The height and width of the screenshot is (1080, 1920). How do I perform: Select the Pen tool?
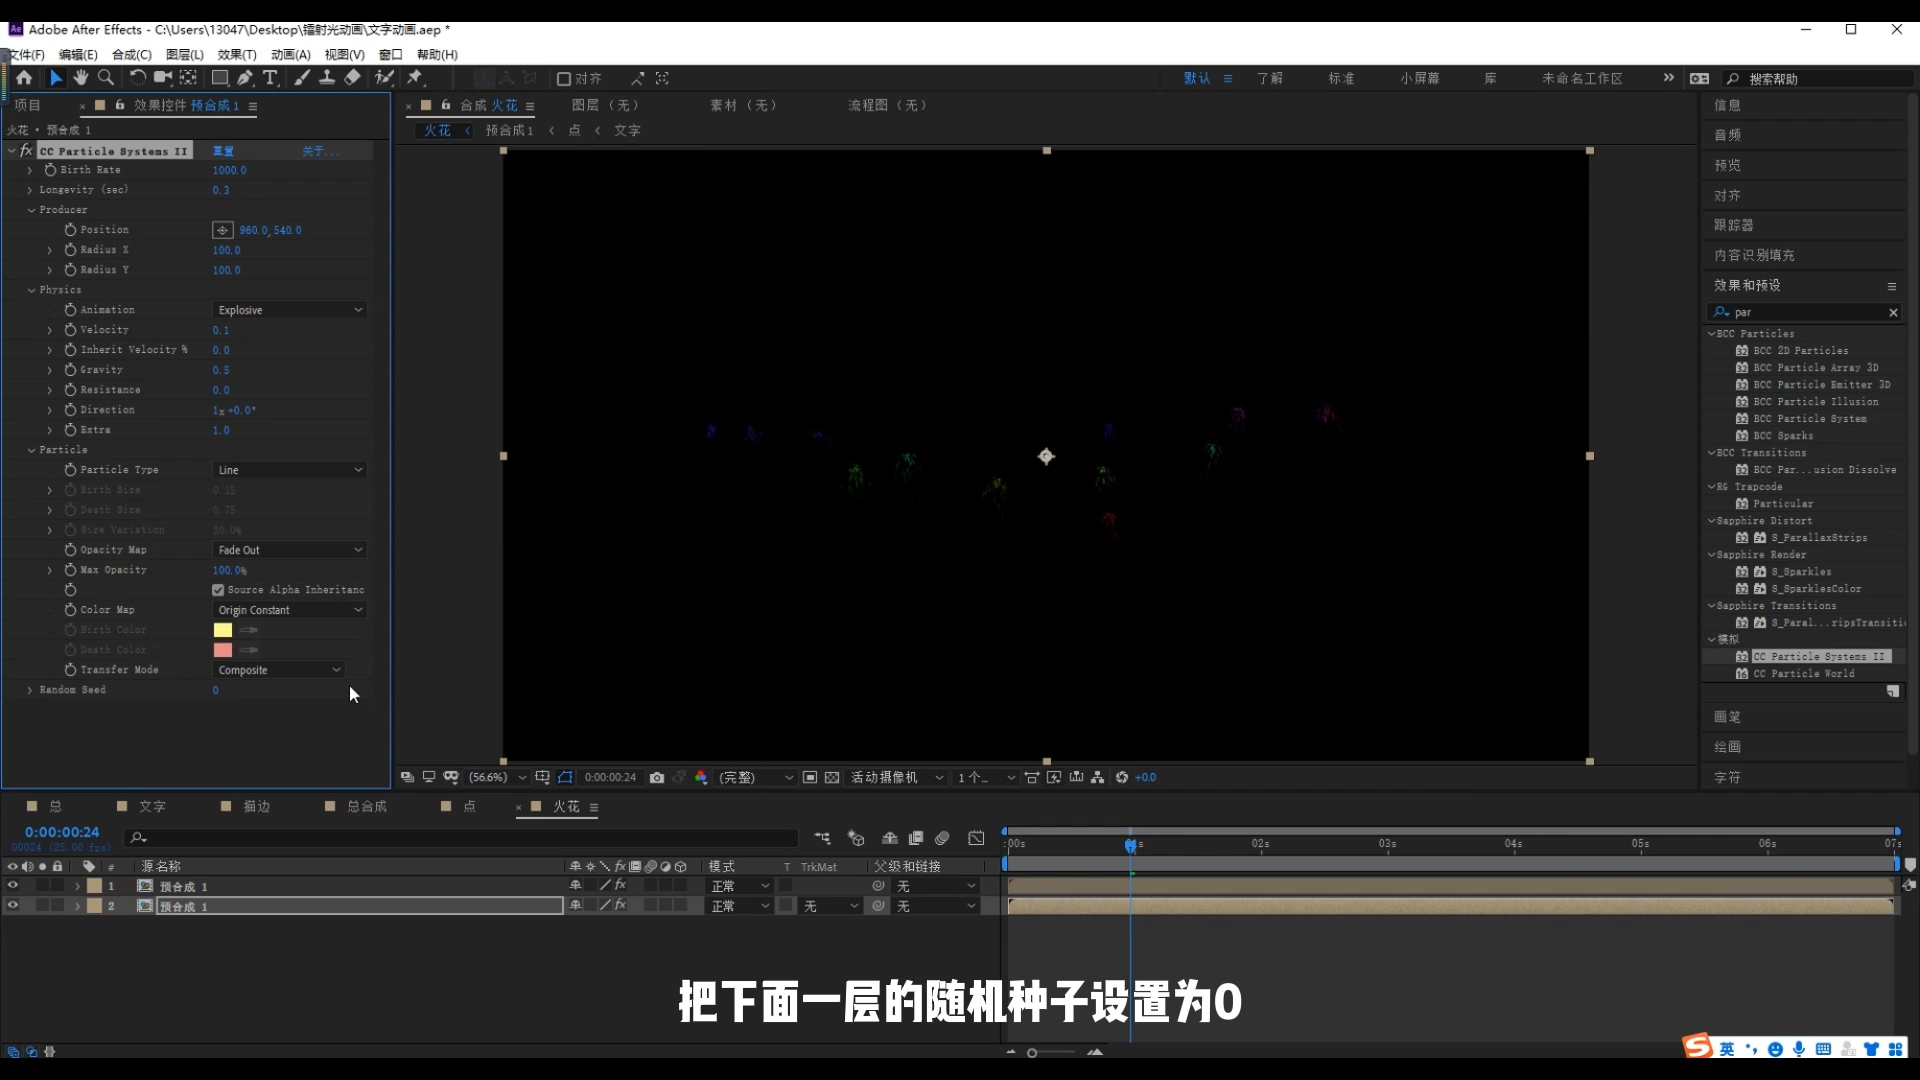[x=245, y=78]
